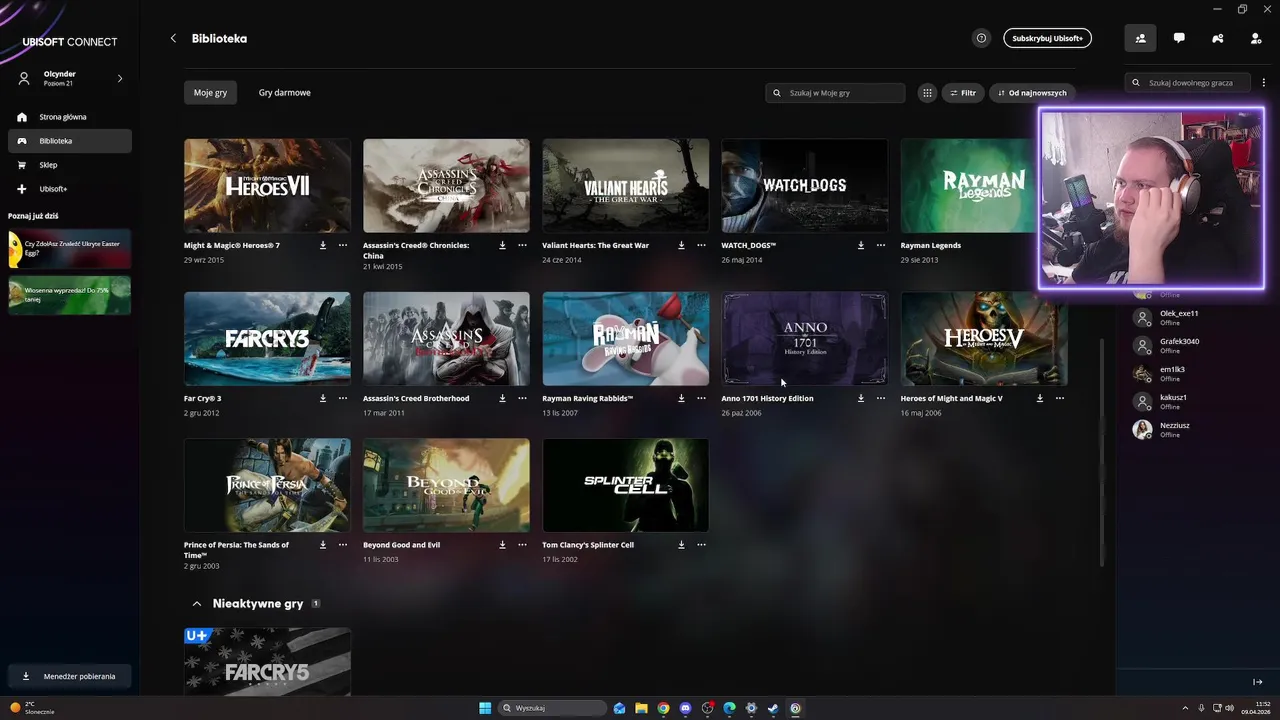The height and width of the screenshot is (720, 1280).
Task: Download Tom Clancy's Splinter Cell
Action: click(x=681, y=545)
